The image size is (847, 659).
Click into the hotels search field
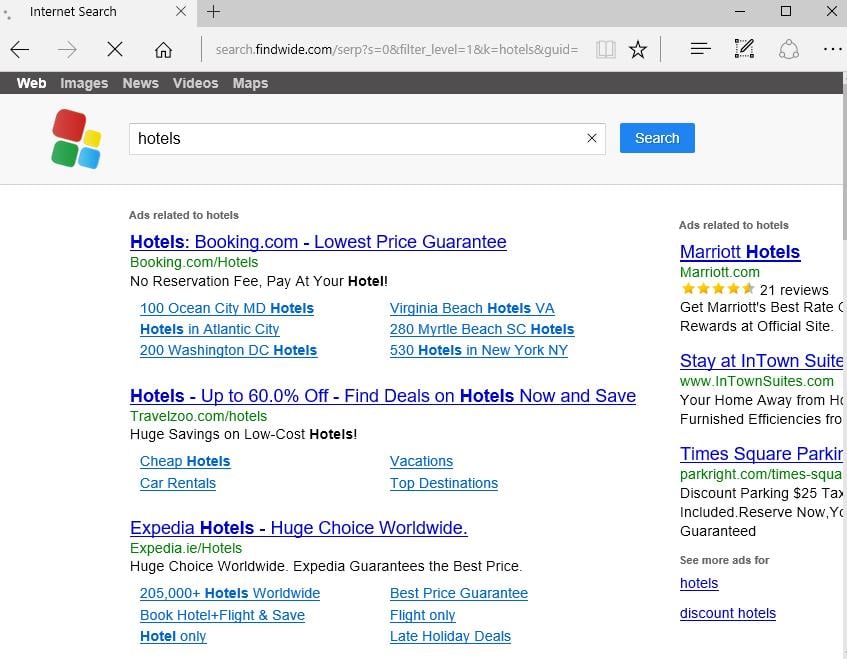tap(355, 139)
